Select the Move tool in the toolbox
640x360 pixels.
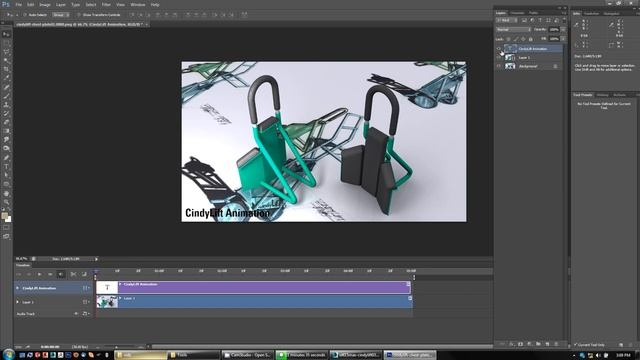click(x=6, y=34)
